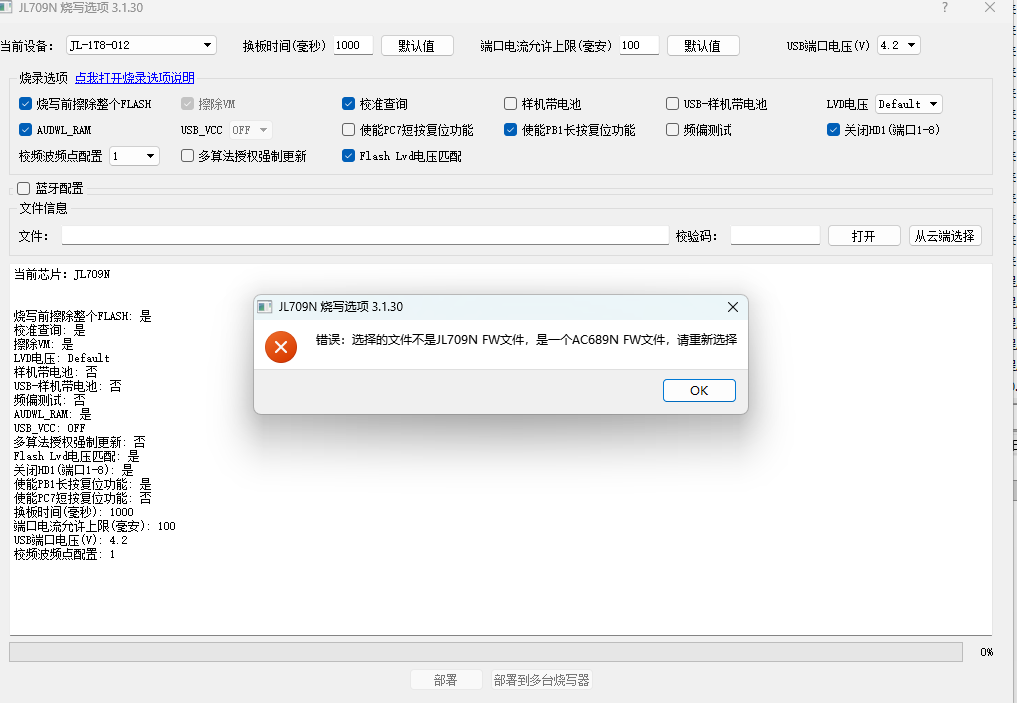Viewport: 1017px width, 703px height.
Task: Uncheck the 校准查询 checkbox
Action: point(348,104)
